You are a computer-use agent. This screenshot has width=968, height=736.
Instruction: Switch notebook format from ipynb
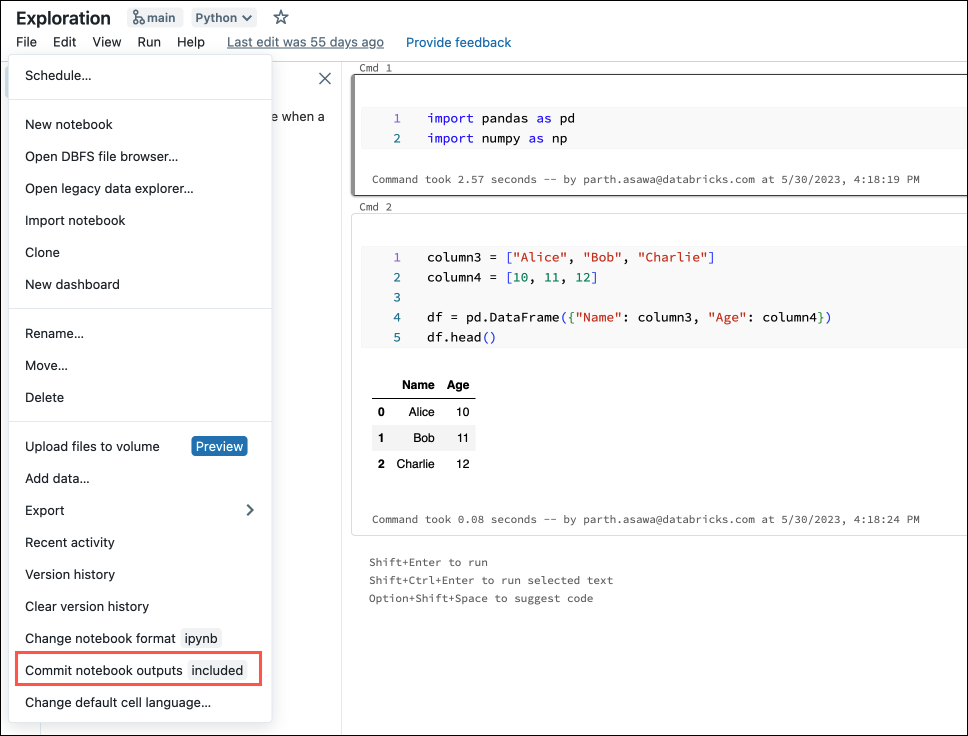(122, 638)
